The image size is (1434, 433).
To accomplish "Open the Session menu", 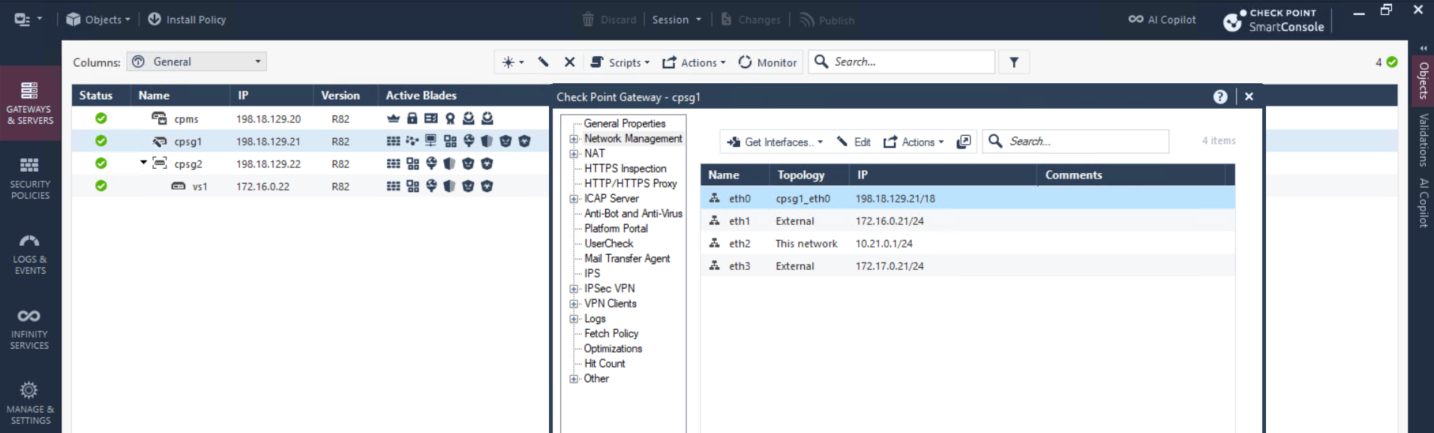I will 676,19.
